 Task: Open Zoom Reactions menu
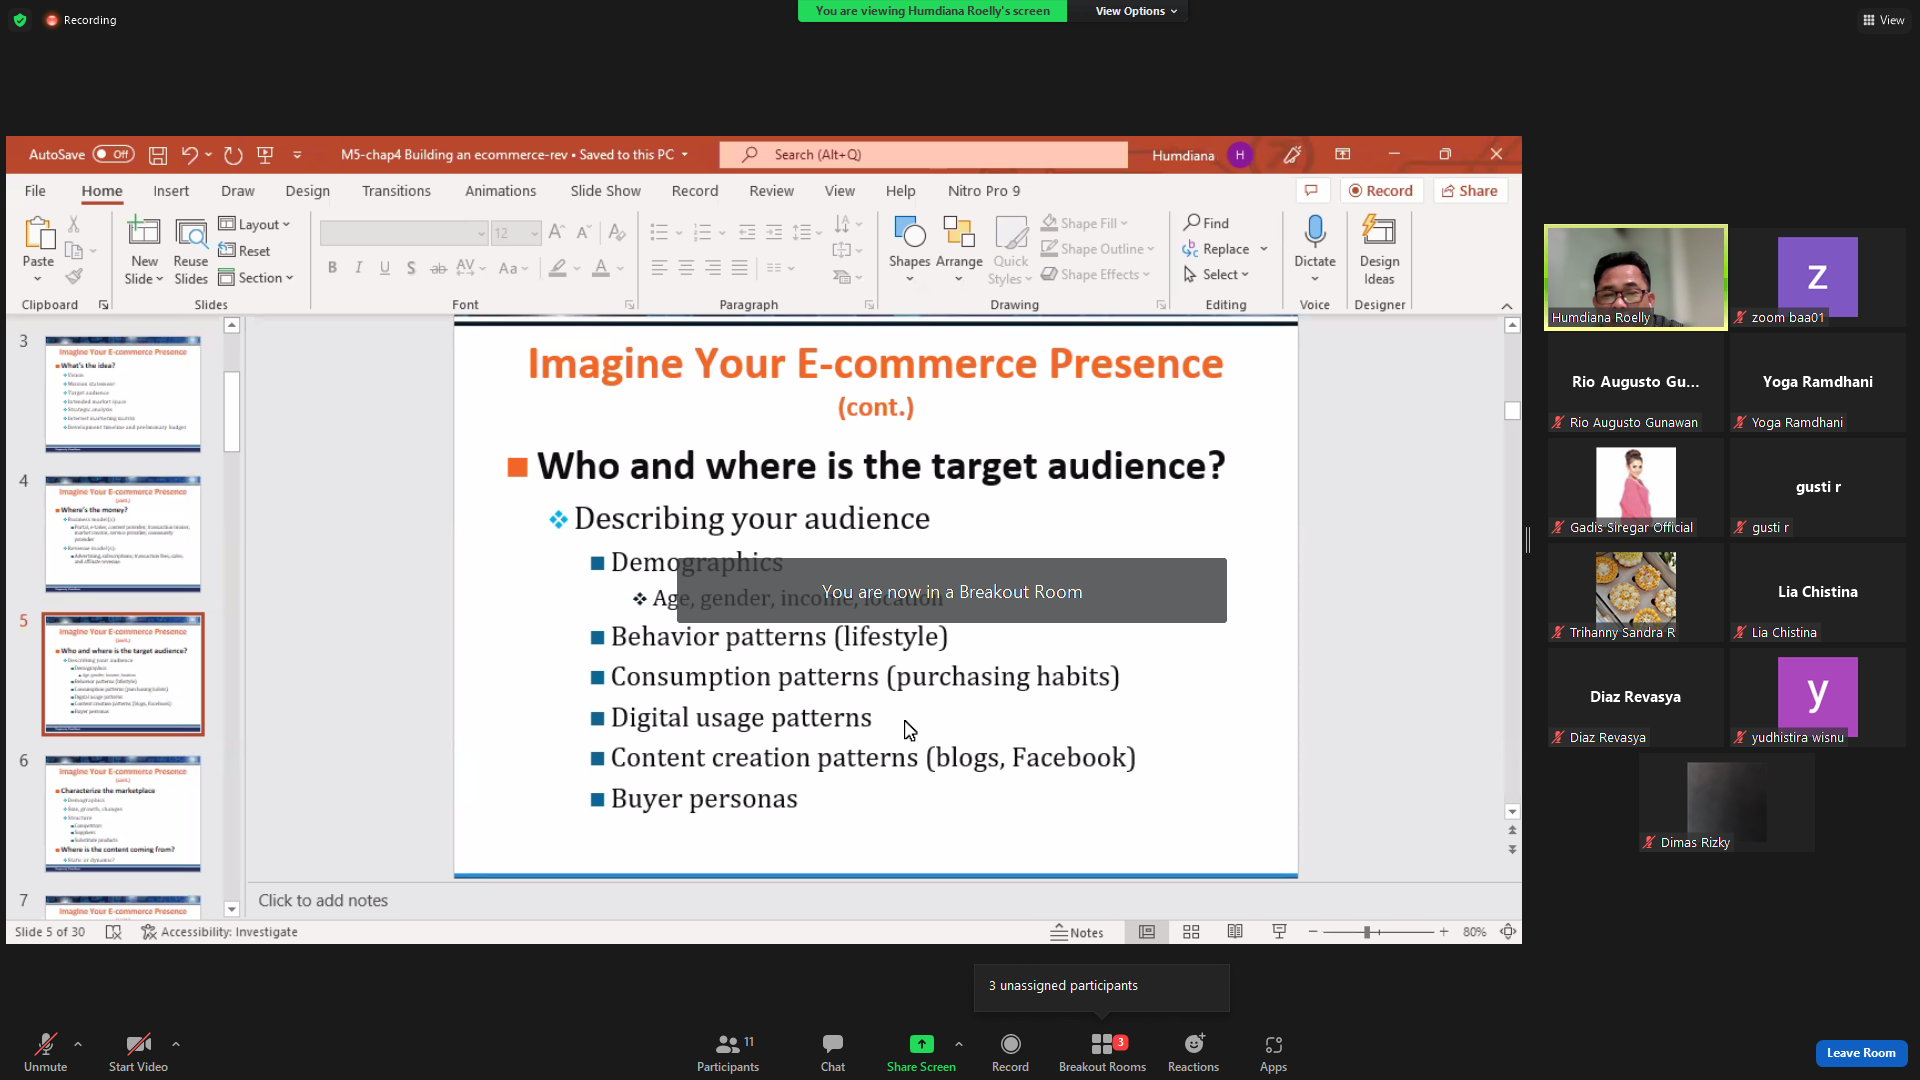1193,1053
